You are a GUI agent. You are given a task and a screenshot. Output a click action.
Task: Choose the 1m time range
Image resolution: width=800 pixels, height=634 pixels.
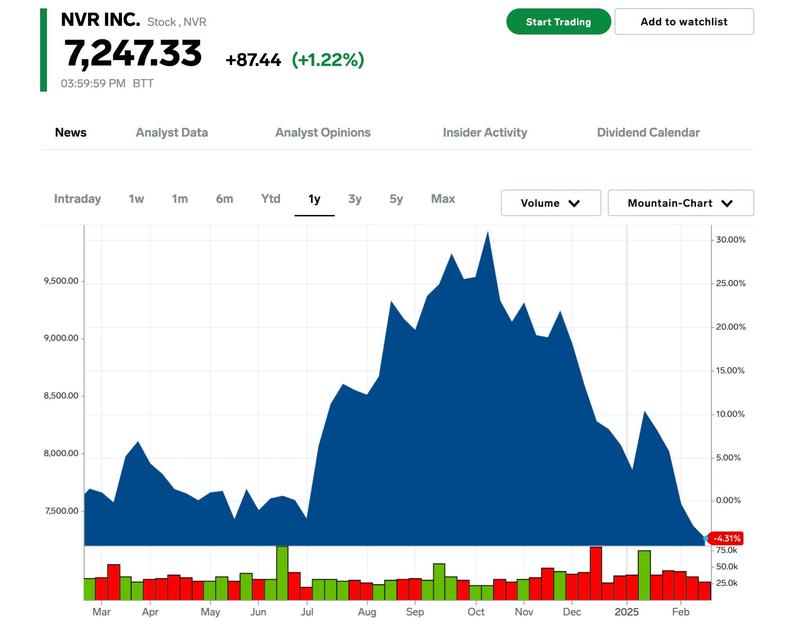click(179, 199)
